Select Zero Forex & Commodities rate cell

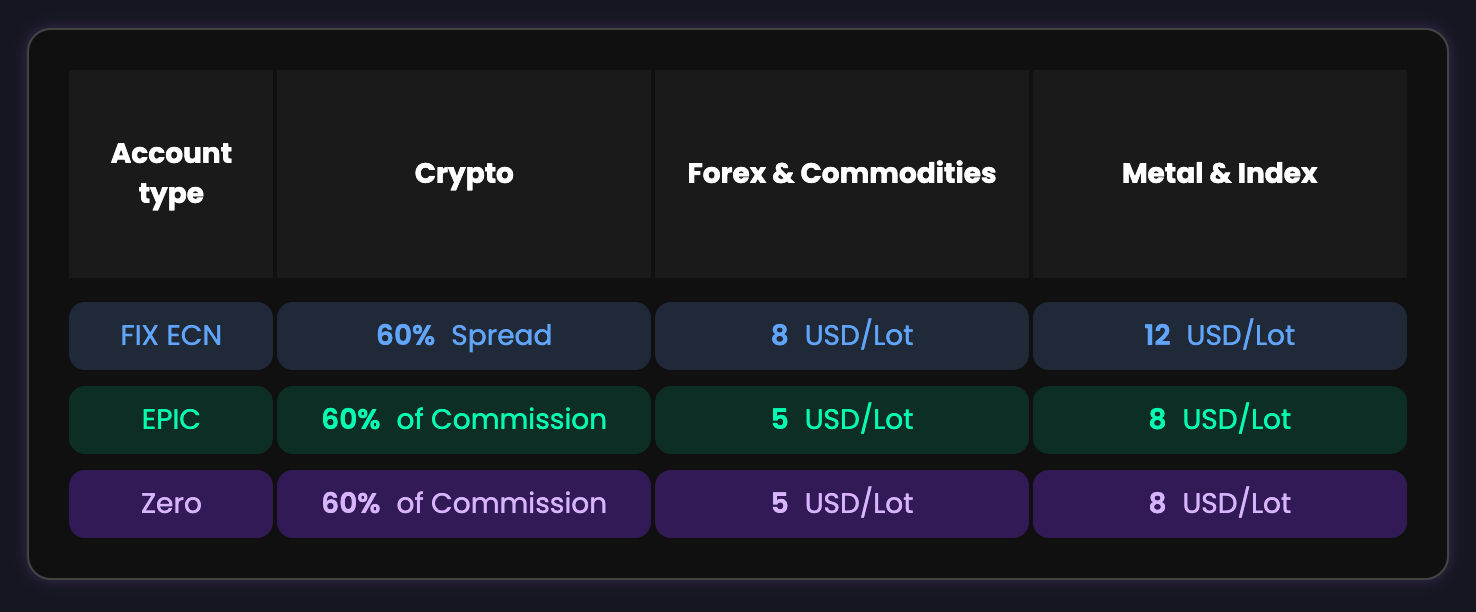coord(842,503)
